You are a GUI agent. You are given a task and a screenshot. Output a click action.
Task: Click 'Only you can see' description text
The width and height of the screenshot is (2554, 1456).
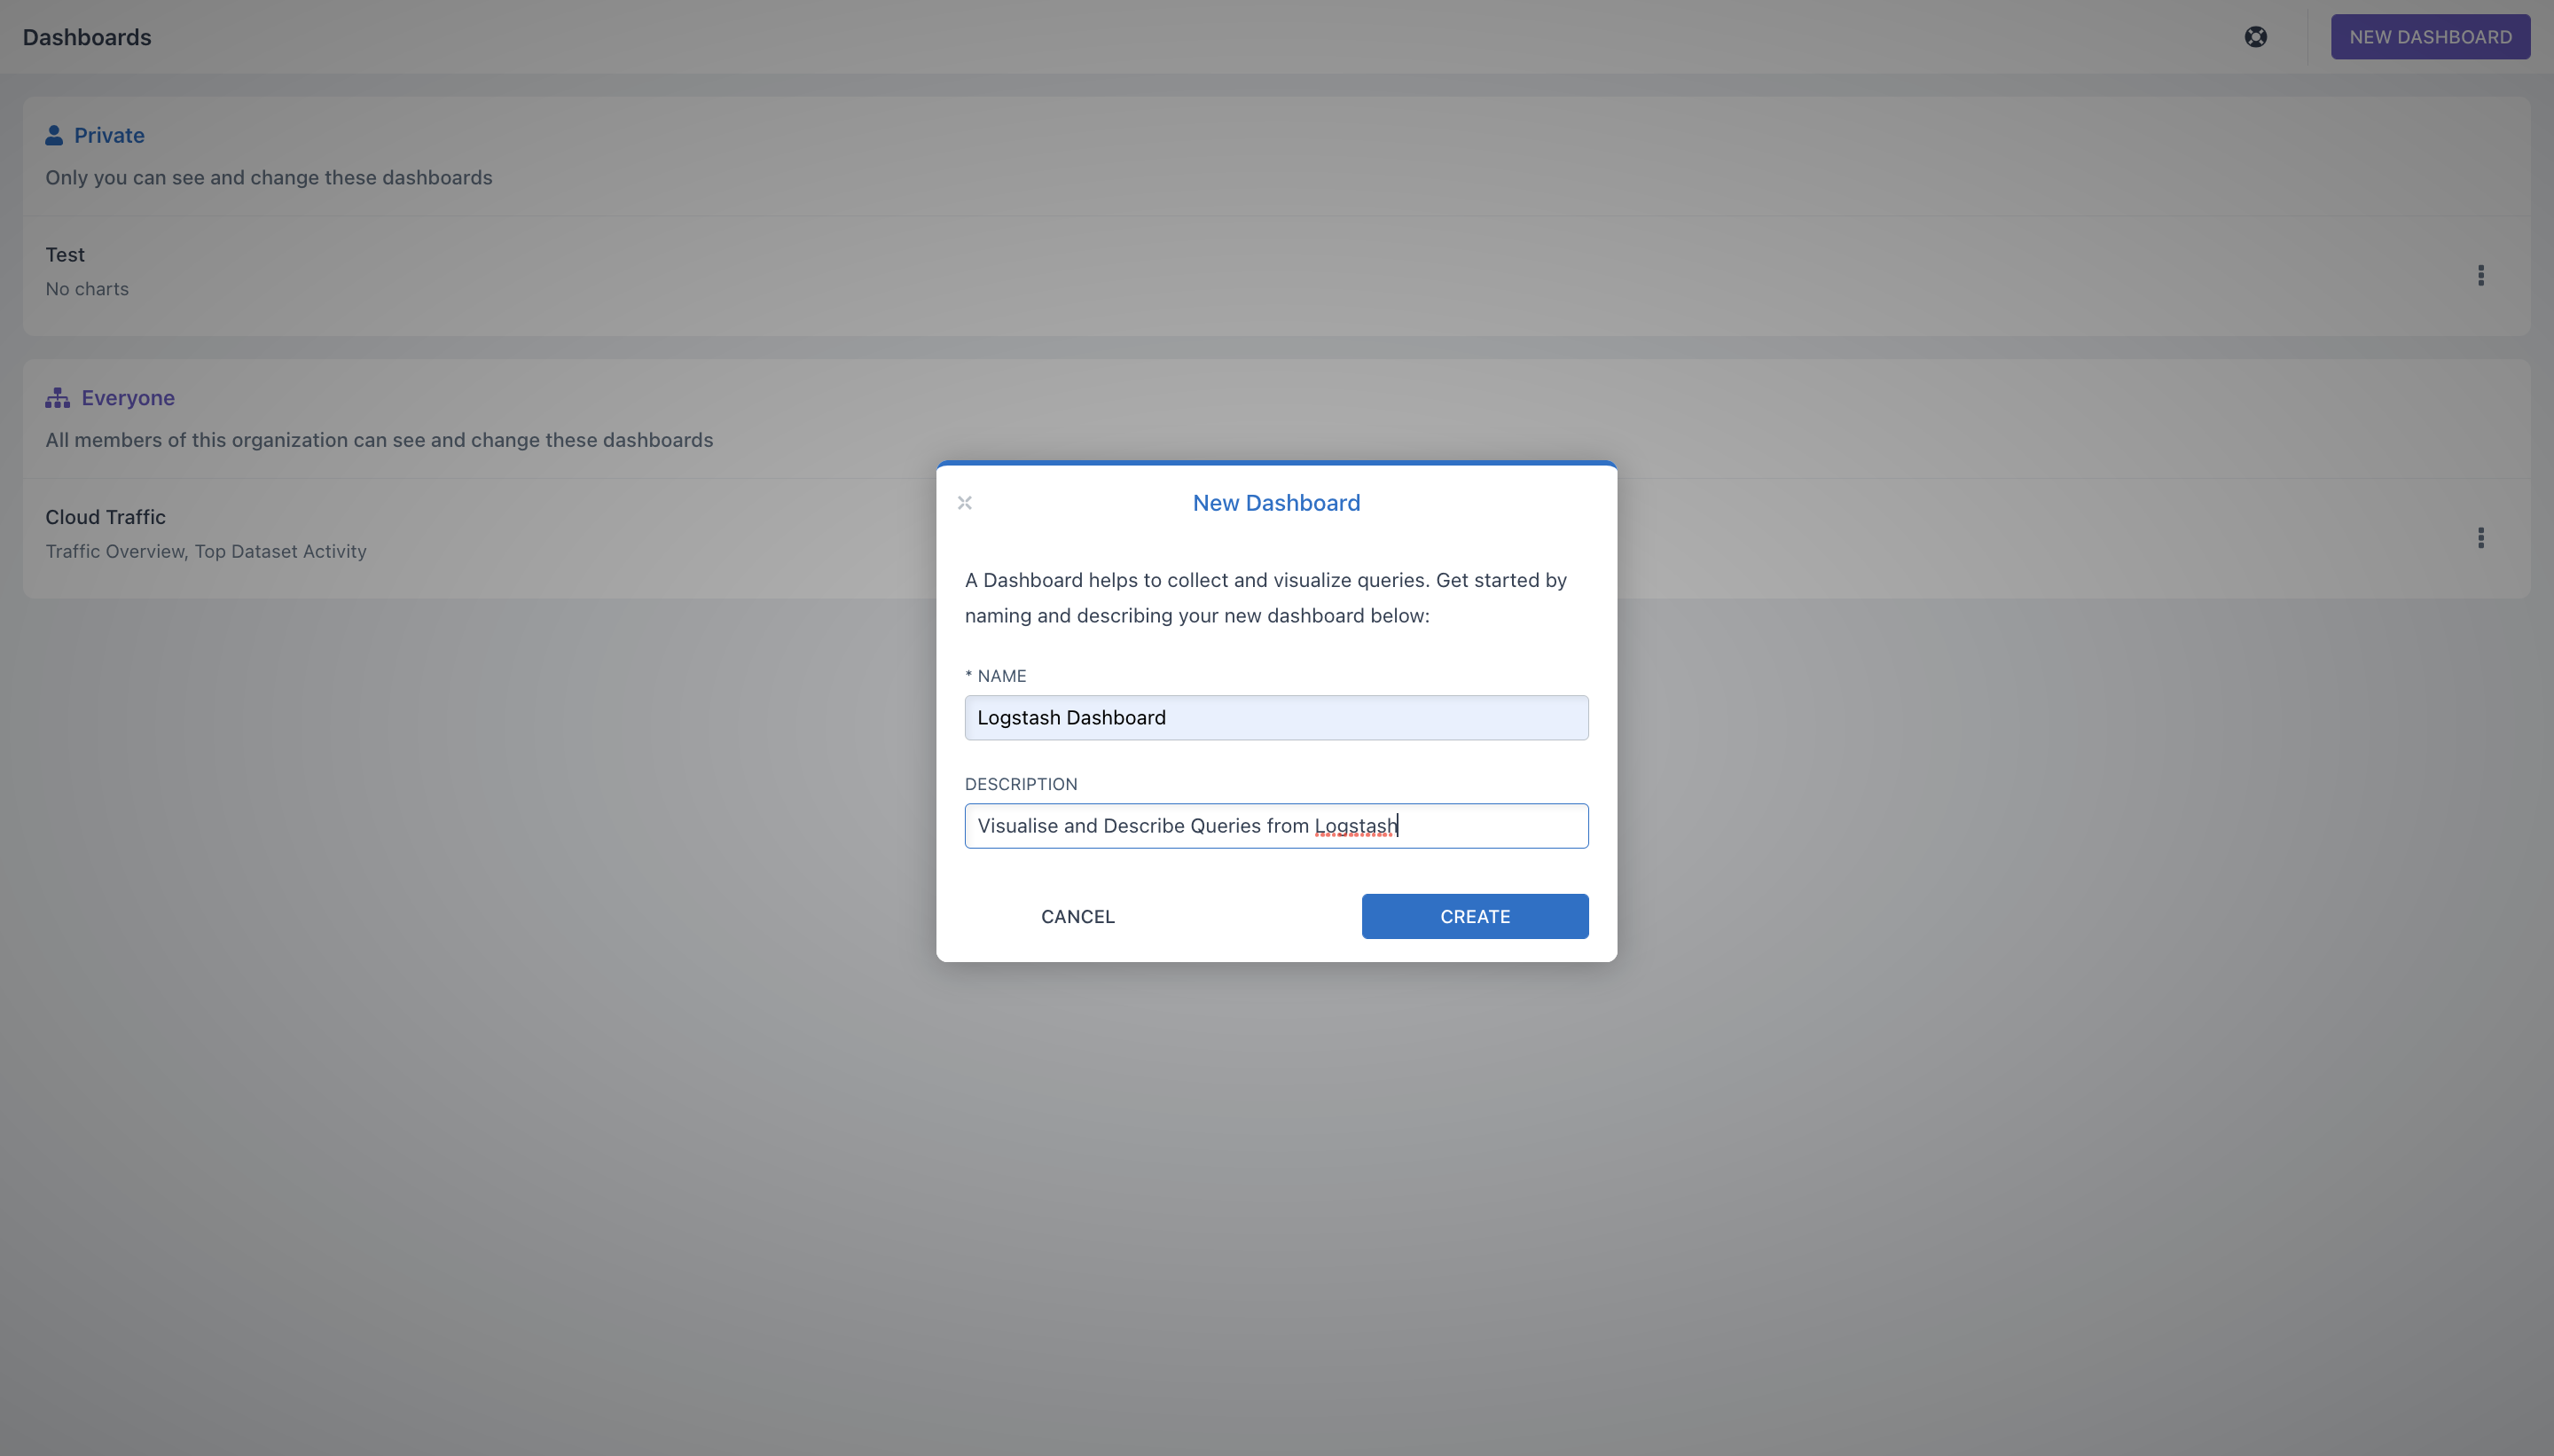point(269,178)
